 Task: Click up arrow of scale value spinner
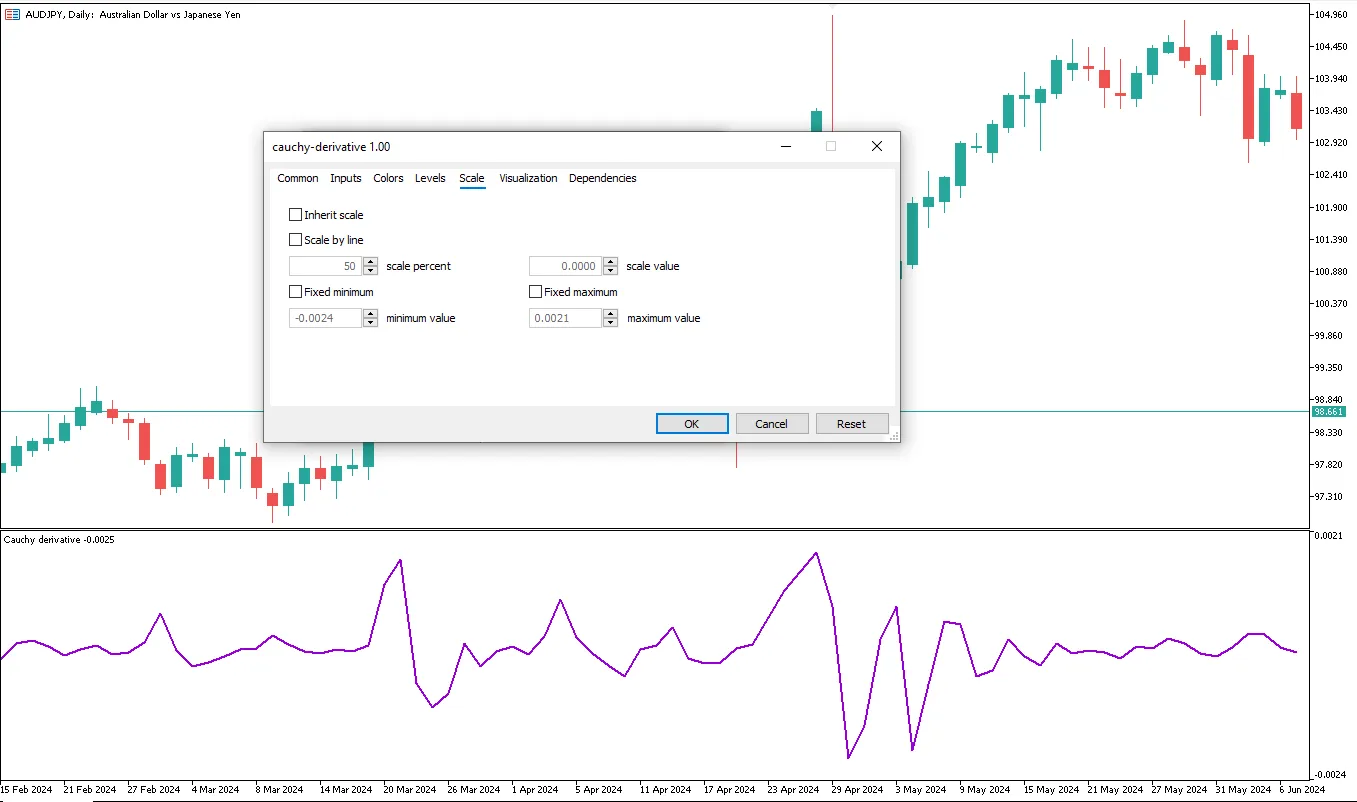click(611, 262)
